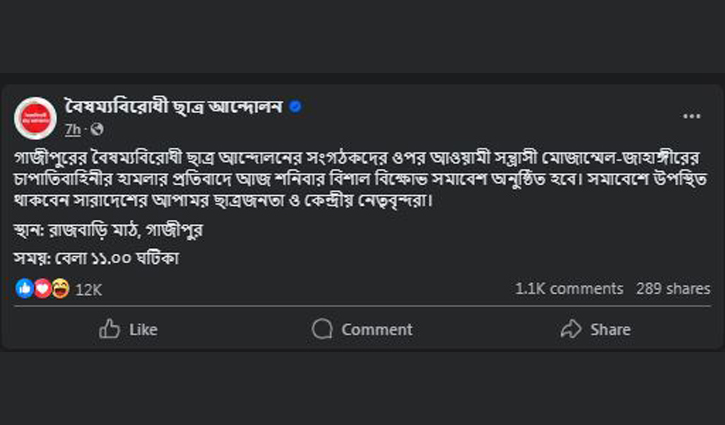Click the globe public audience icon
The image size is (725, 425).
(97, 129)
